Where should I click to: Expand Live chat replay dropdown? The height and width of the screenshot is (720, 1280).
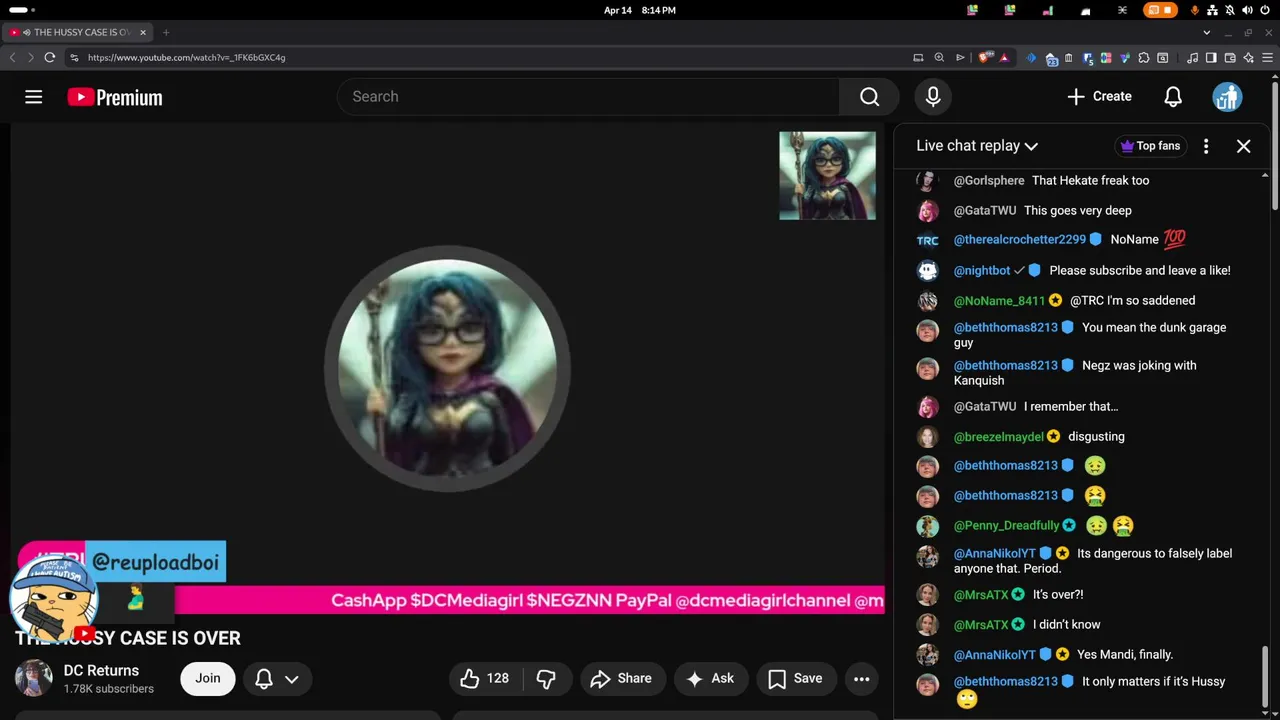977,146
